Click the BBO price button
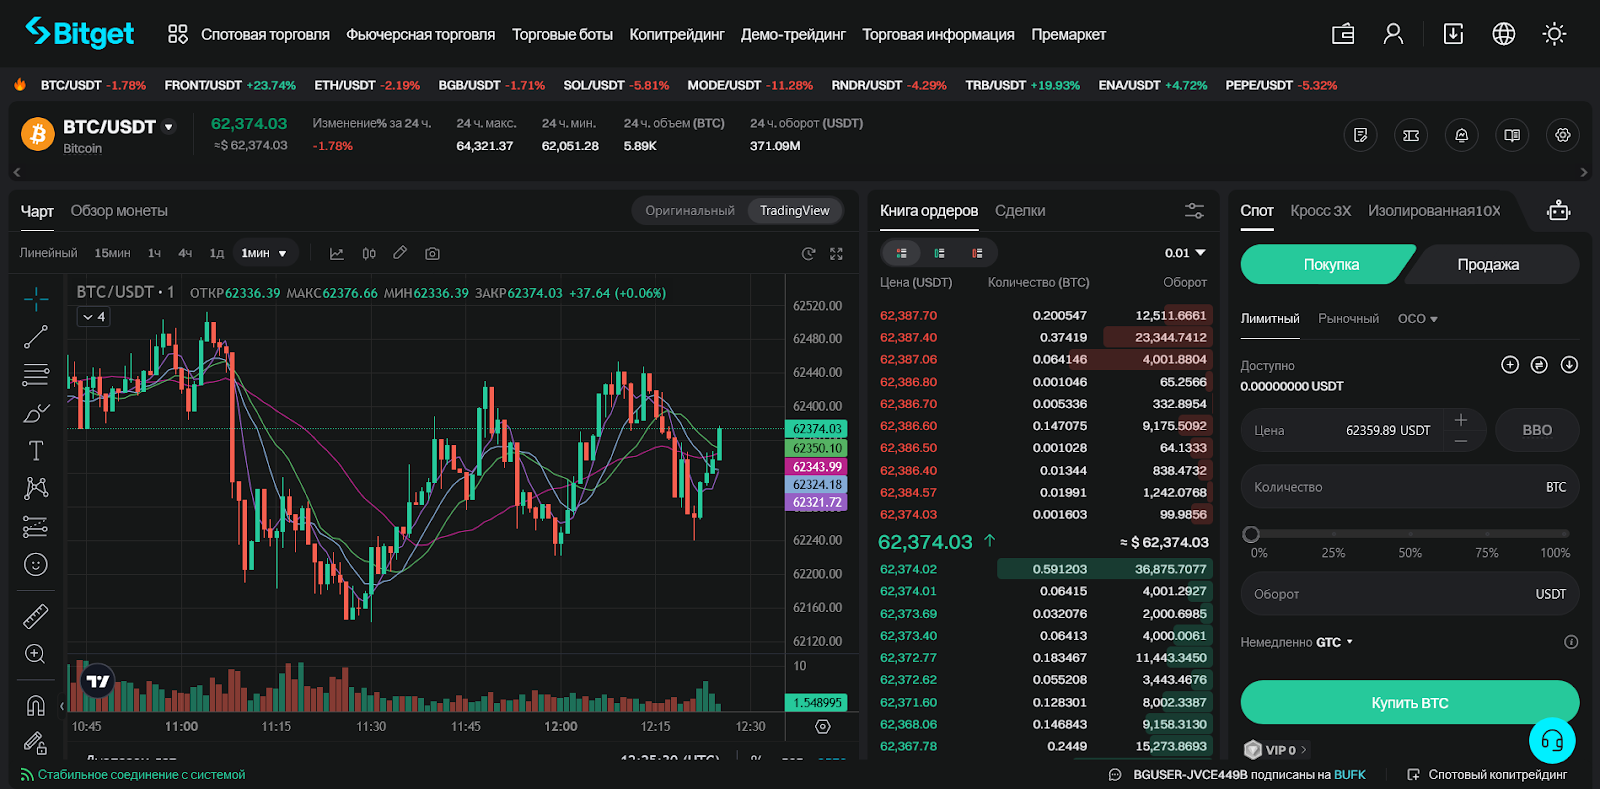This screenshot has height=789, width=1600. click(x=1537, y=430)
